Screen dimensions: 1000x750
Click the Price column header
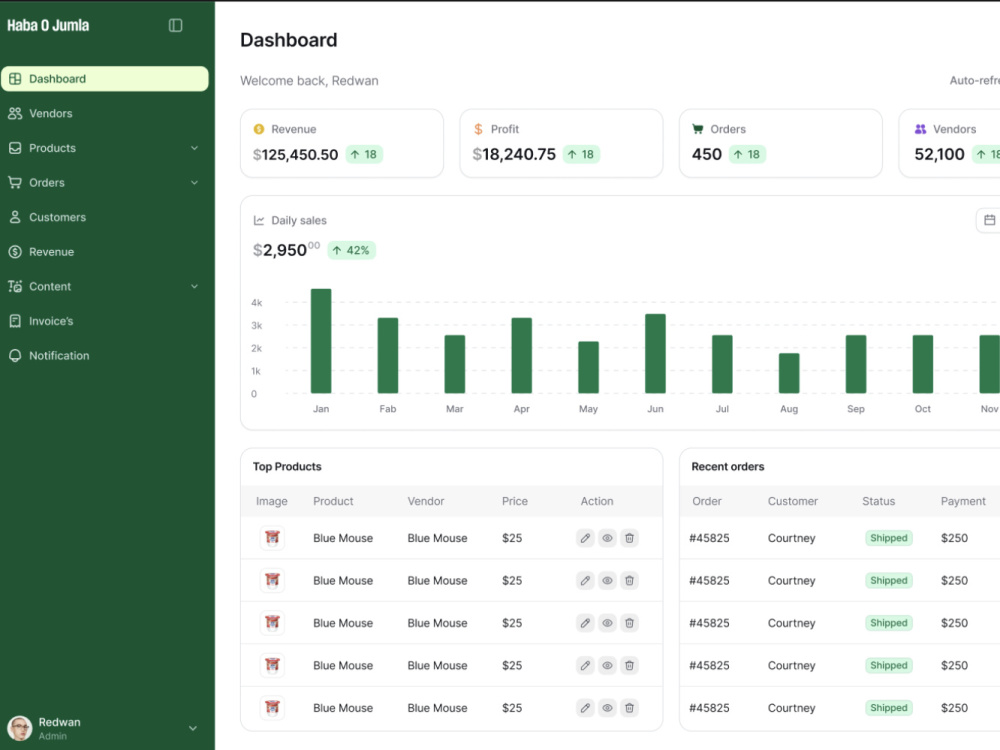tap(515, 501)
